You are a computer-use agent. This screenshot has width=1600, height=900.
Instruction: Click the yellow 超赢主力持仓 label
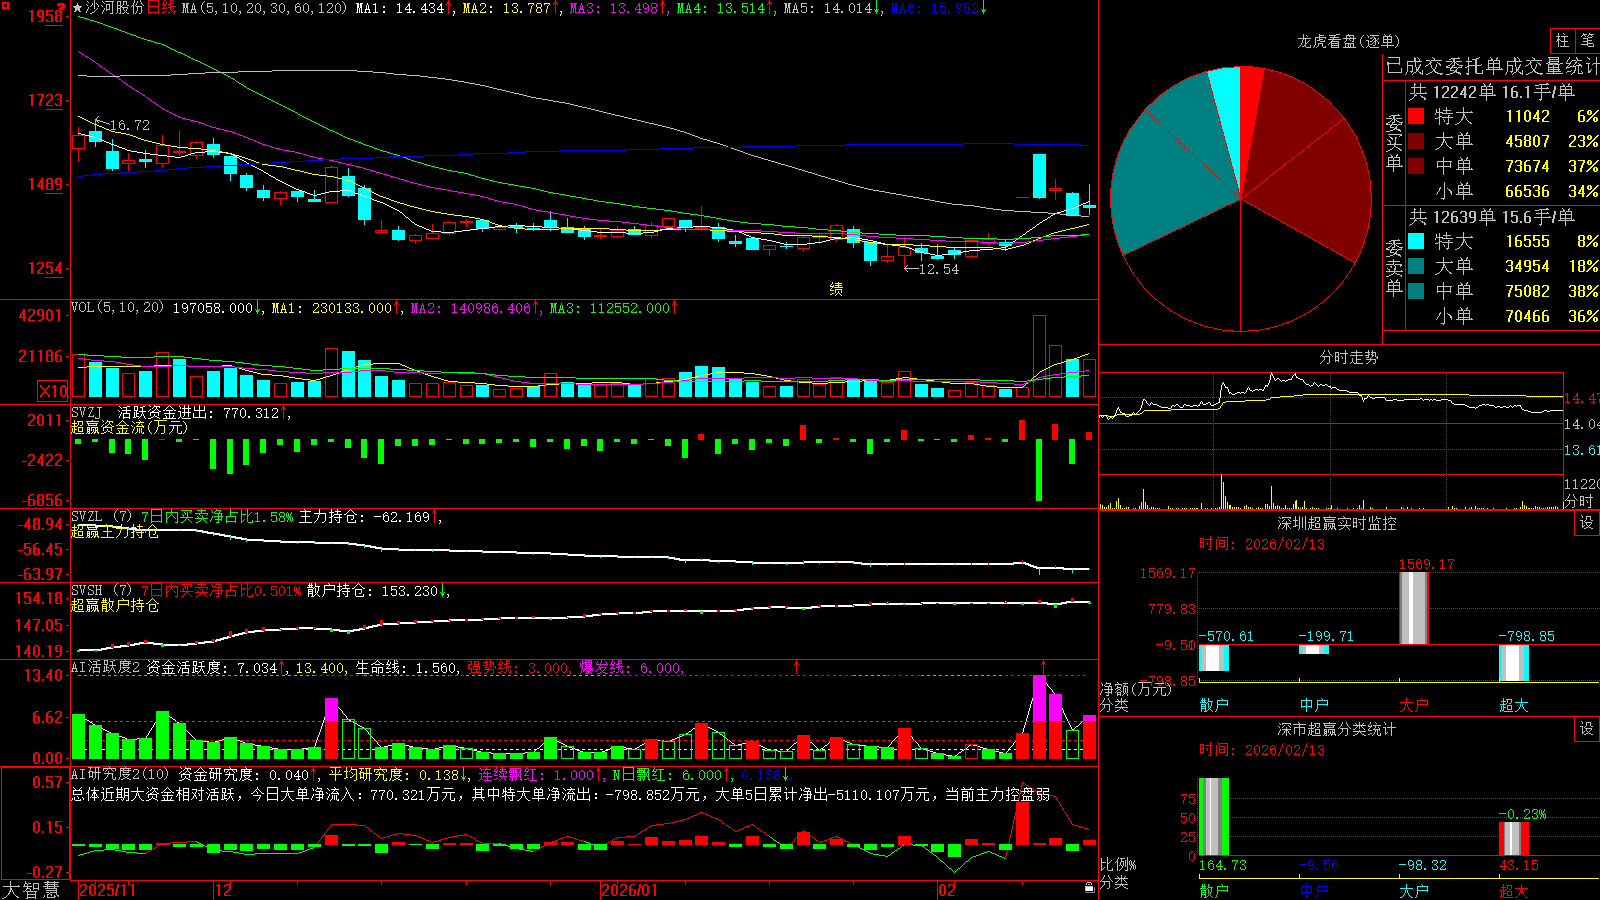coord(115,532)
